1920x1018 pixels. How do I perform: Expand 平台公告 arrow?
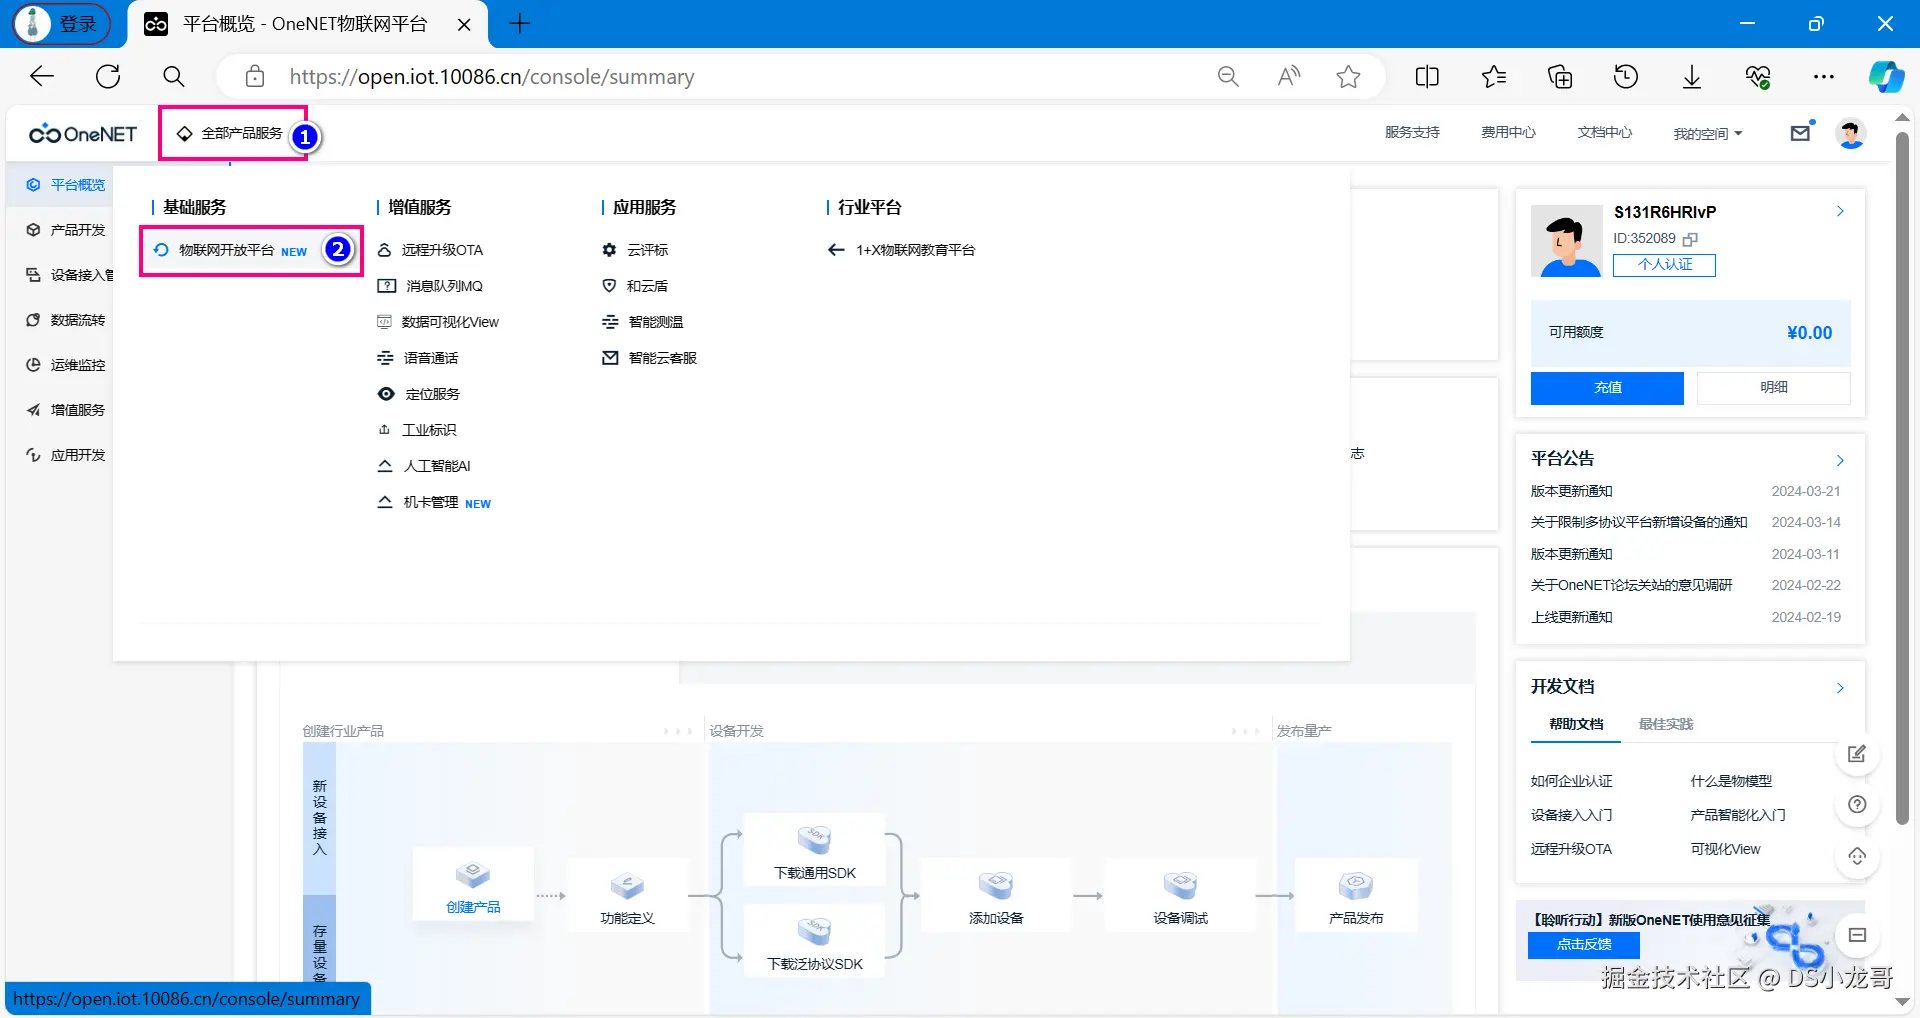coord(1840,460)
